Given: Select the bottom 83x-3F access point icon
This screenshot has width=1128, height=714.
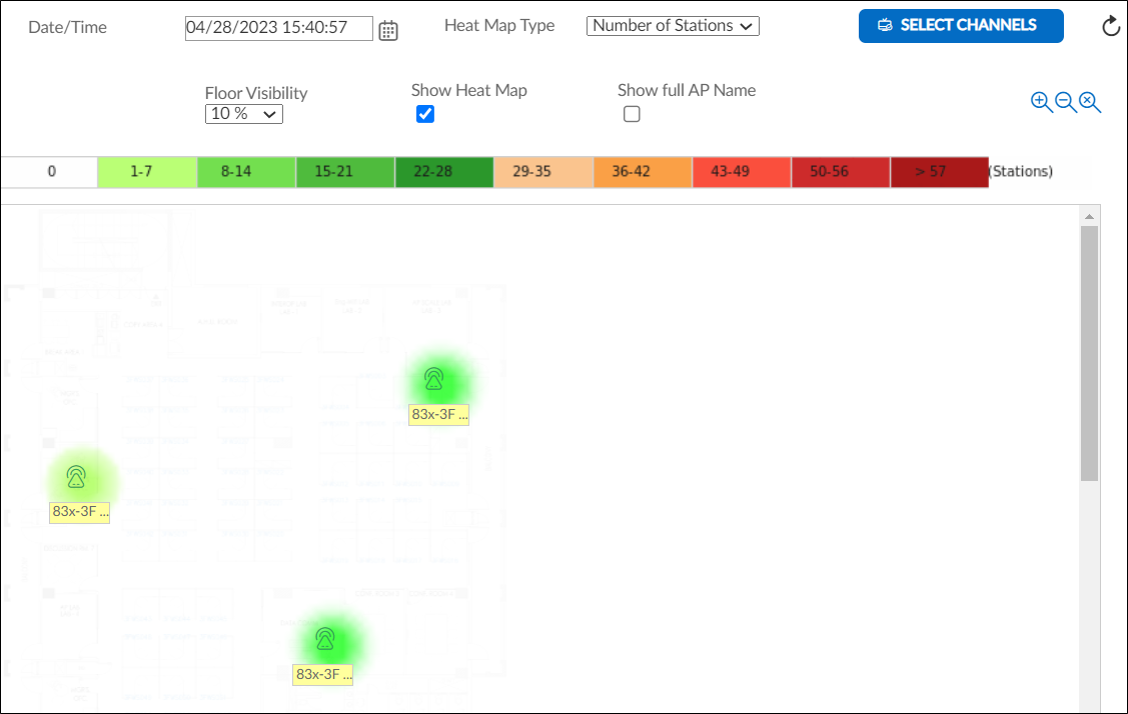Looking at the screenshot, I should point(325,637).
